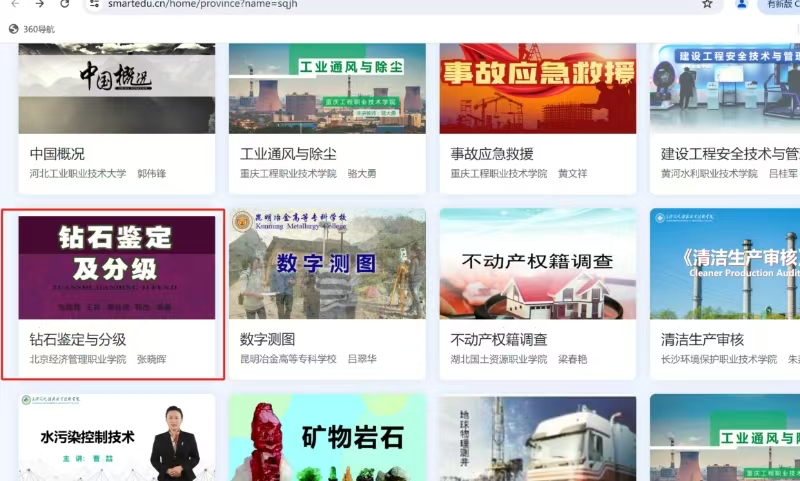The width and height of the screenshot is (800, 481).
Task: Open the 数字测图 course title link
Action: (x=267, y=339)
